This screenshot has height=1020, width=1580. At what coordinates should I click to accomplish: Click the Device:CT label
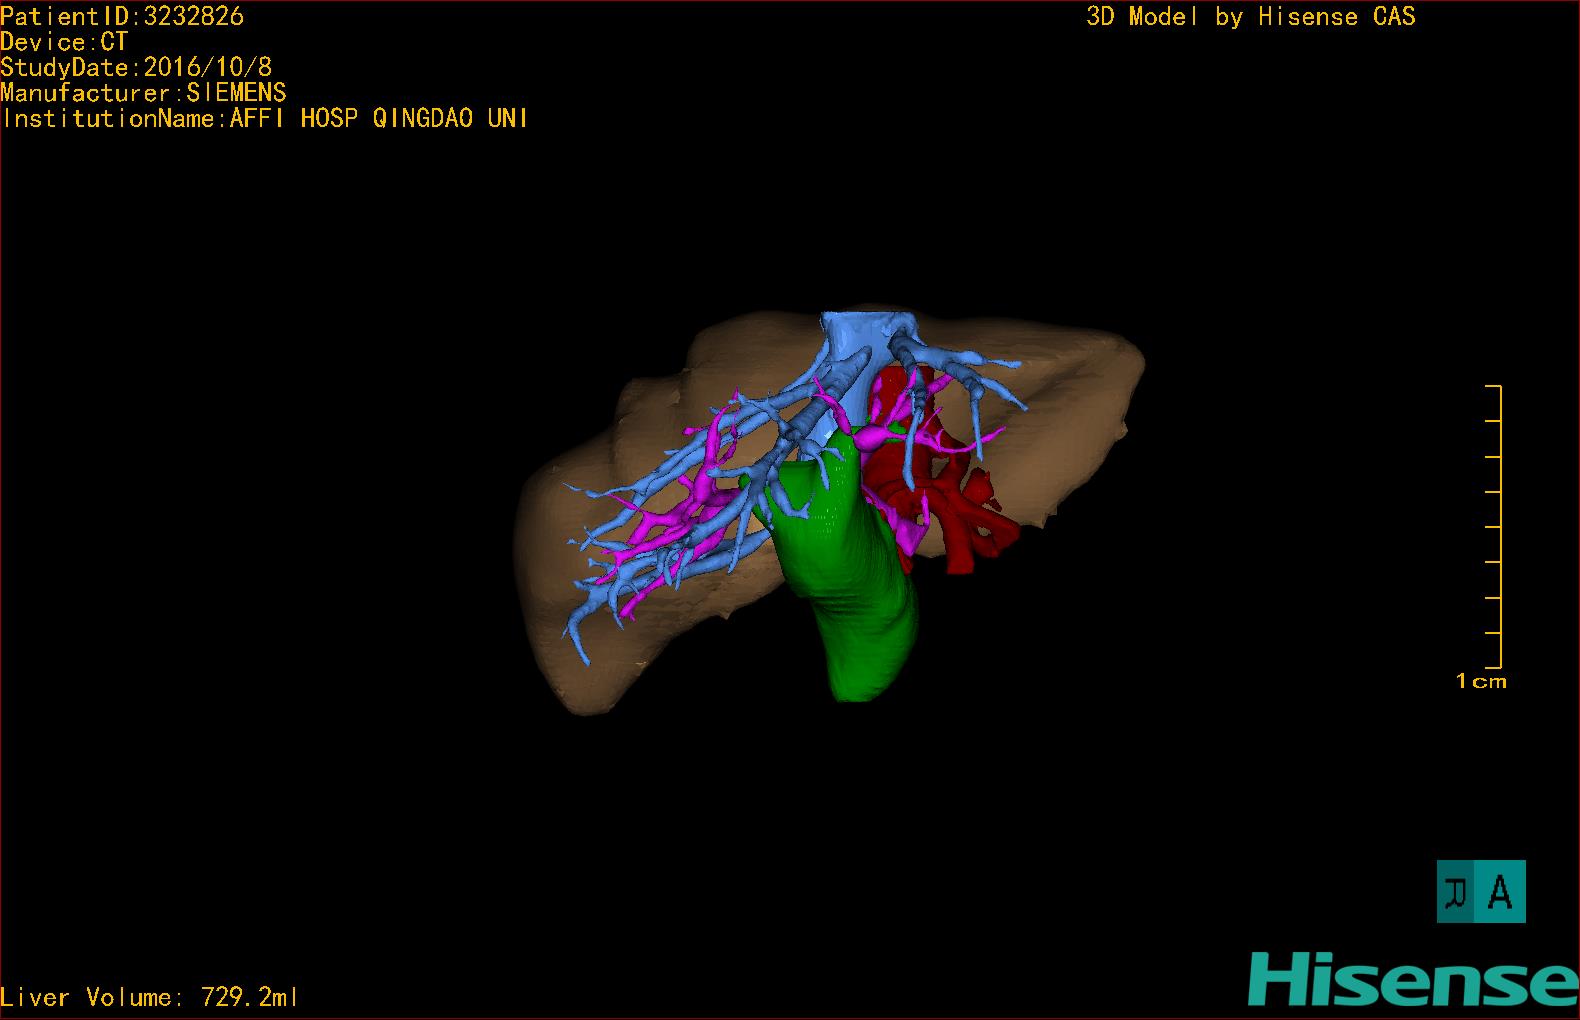64,42
